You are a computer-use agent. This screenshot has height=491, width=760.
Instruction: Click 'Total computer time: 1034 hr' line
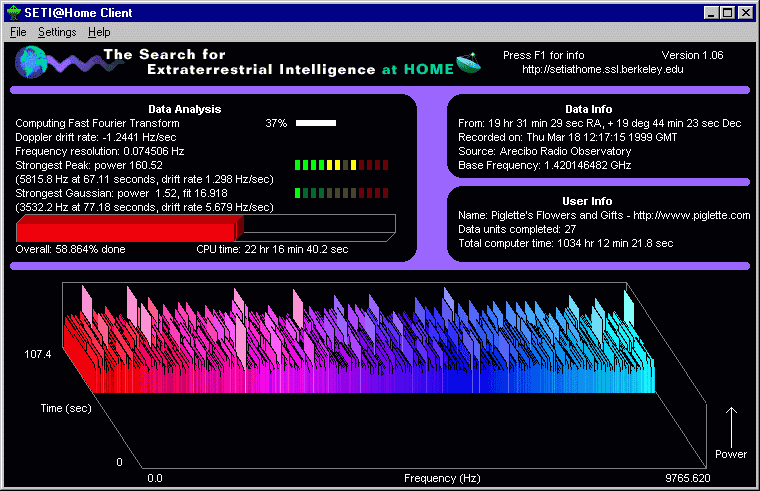566,243
